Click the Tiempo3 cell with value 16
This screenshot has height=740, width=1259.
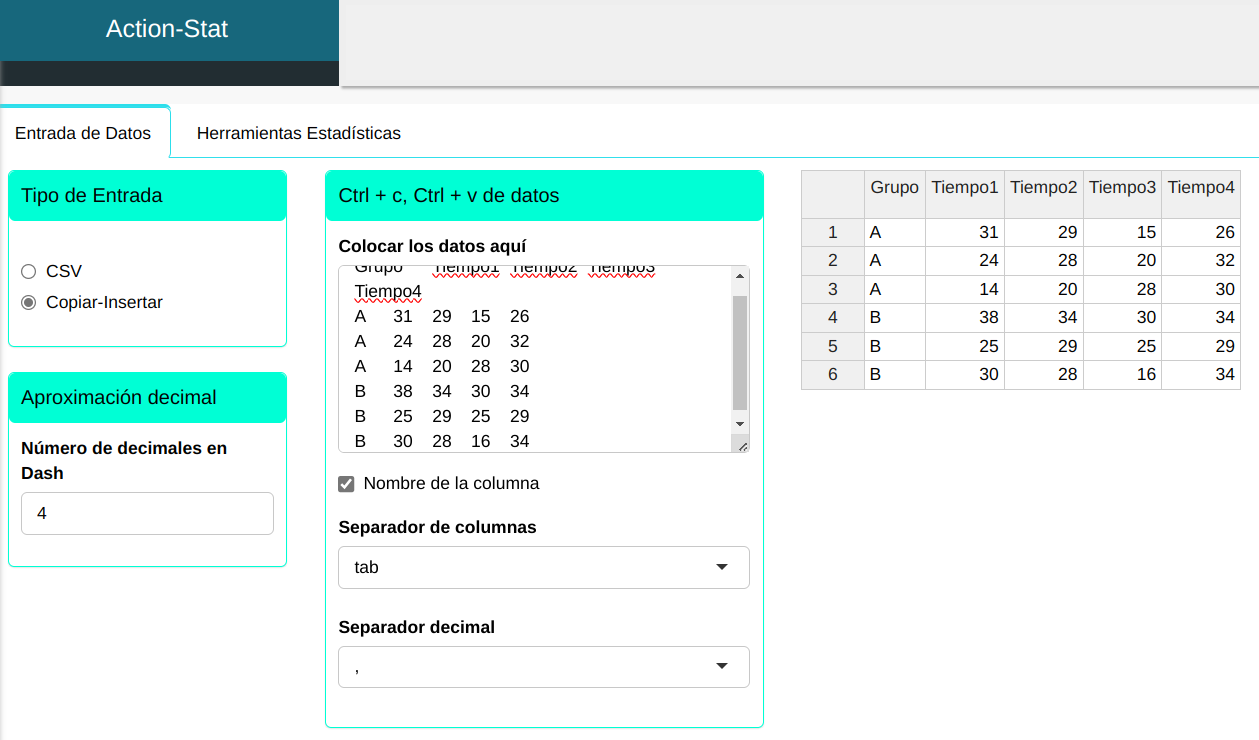point(1122,375)
